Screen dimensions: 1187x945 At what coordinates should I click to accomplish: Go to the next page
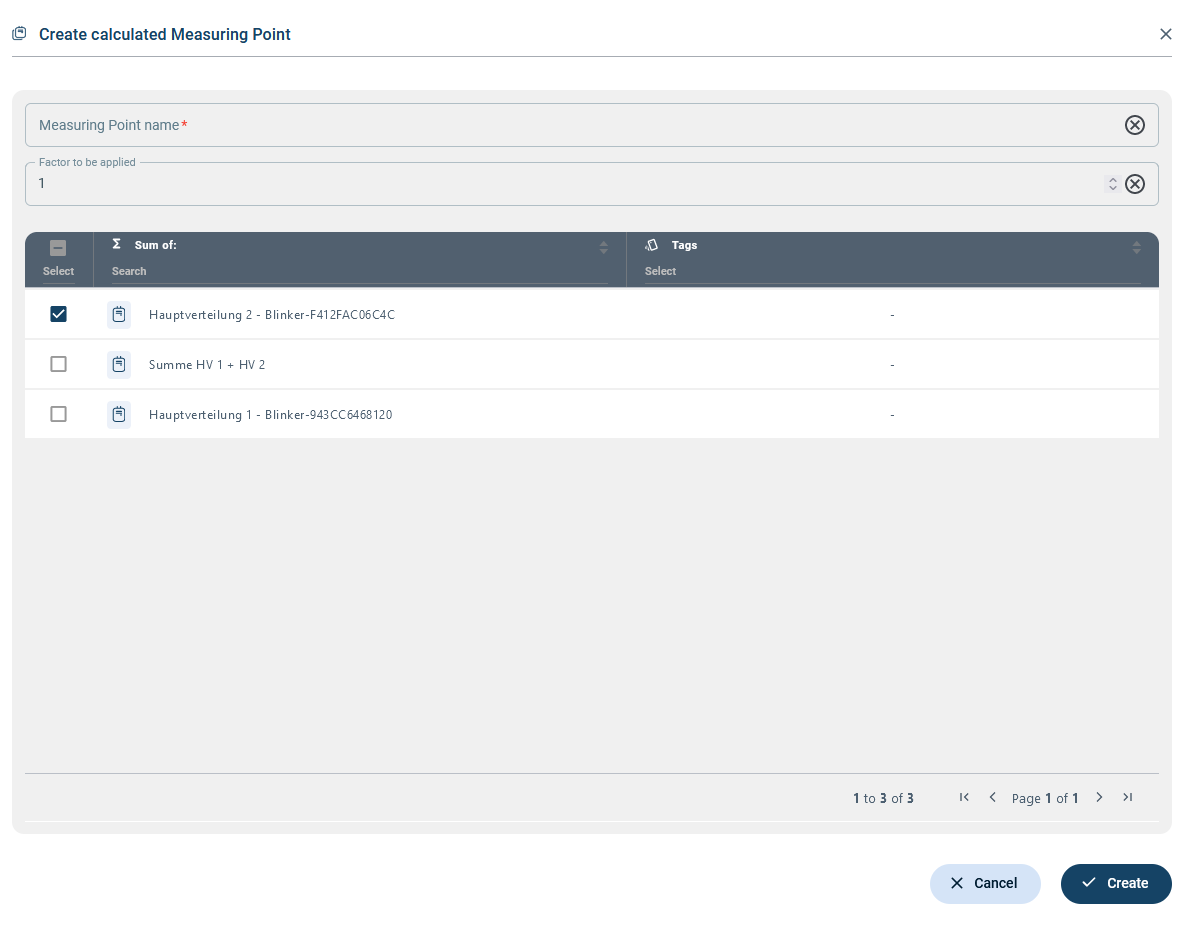pos(1099,797)
